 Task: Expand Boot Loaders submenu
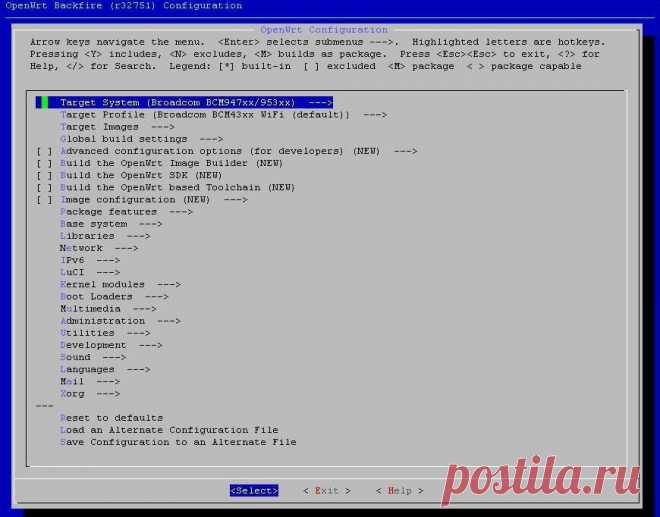[x=114, y=297]
